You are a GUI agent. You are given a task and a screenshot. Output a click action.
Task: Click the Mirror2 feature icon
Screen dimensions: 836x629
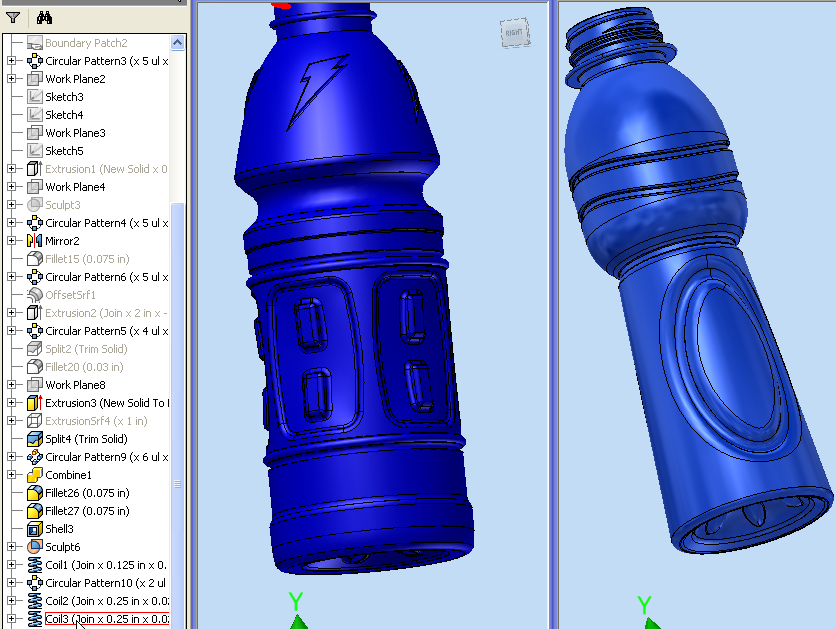click(35, 241)
